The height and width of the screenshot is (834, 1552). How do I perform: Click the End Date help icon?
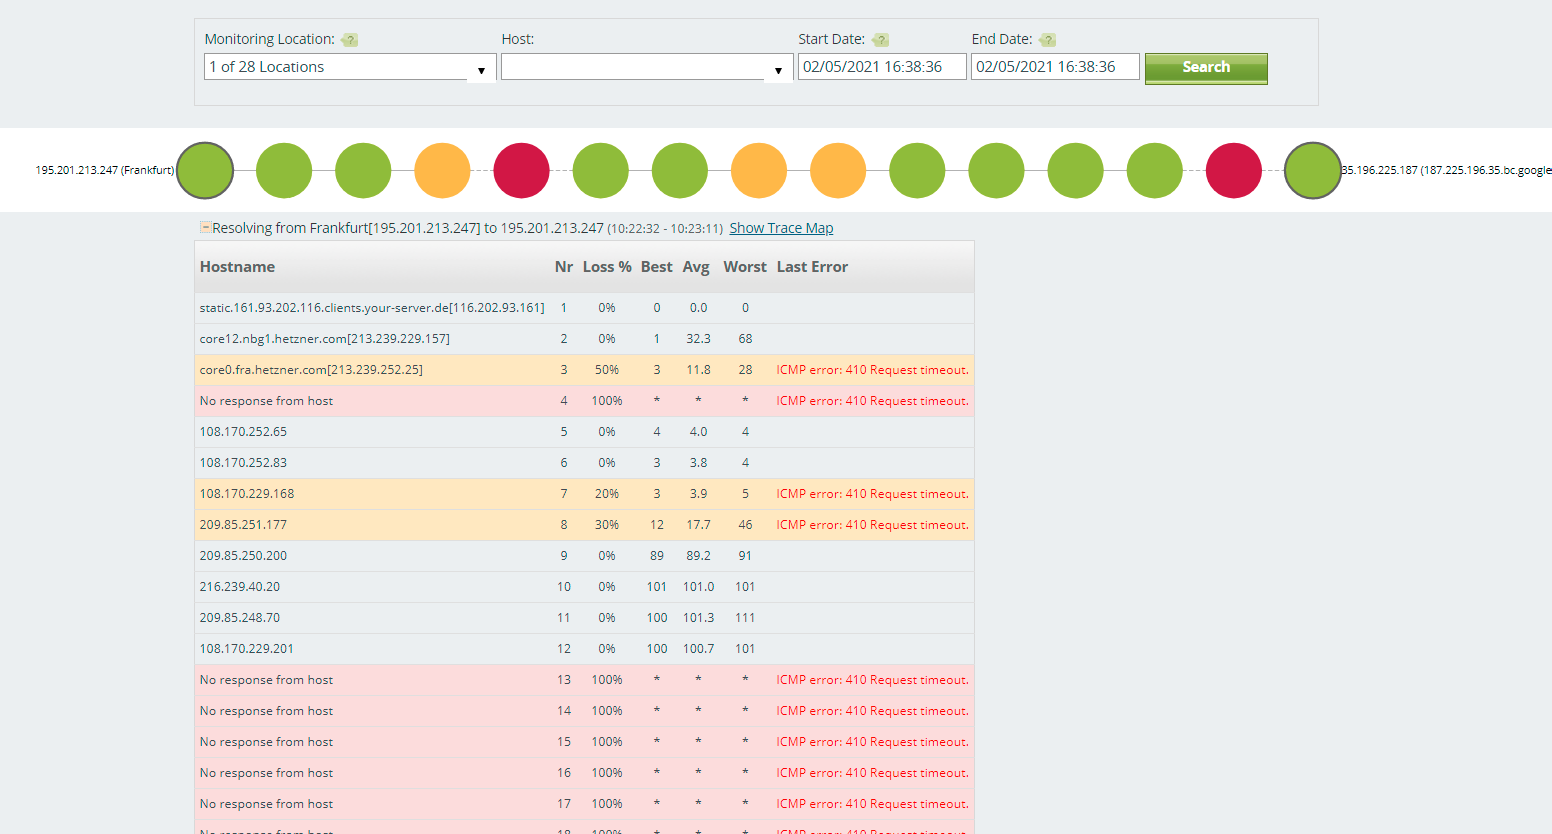pyautogui.click(x=1047, y=39)
